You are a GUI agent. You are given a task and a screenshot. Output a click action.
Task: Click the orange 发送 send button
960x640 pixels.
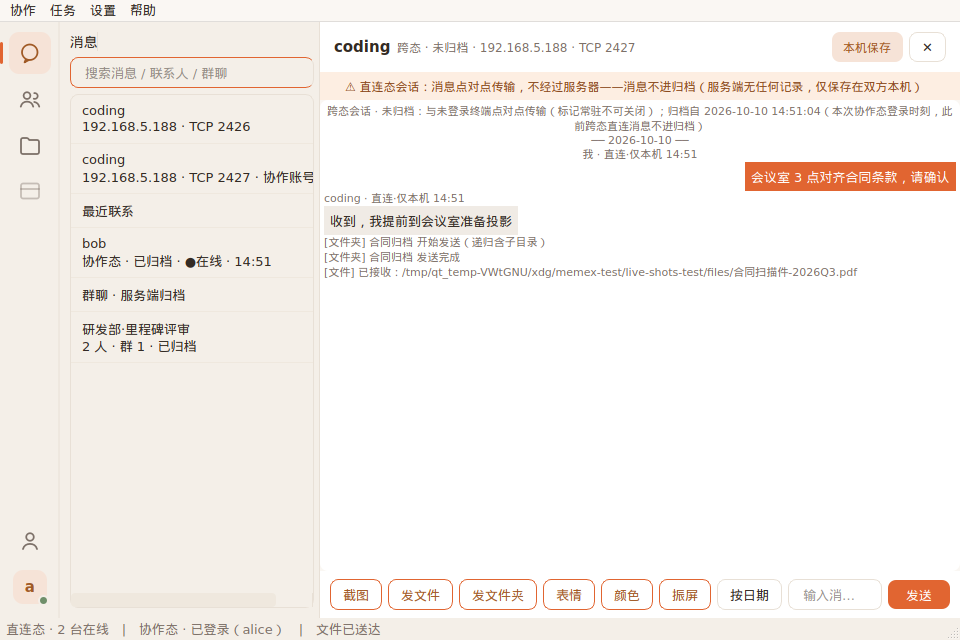[x=918, y=595]
